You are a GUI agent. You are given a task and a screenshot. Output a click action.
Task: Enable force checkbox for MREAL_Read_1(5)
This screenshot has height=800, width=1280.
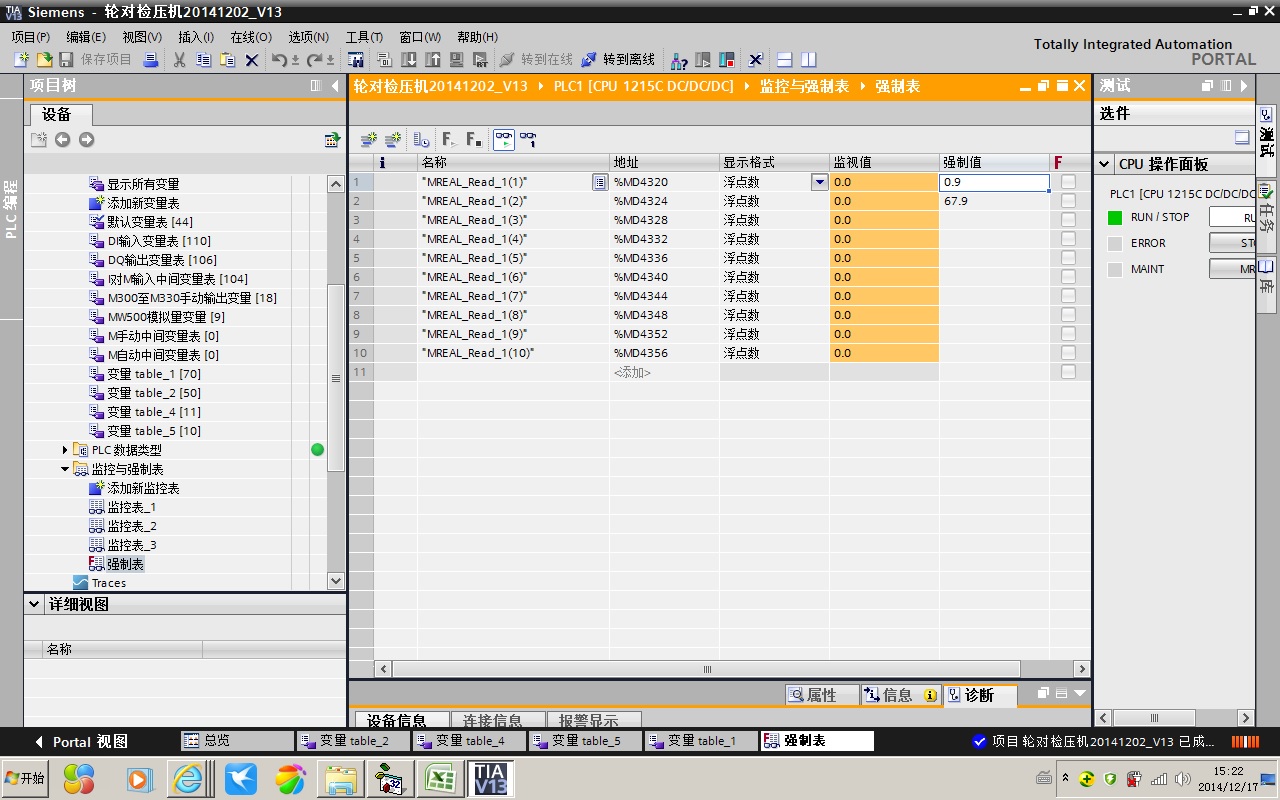click(1068, 258)
